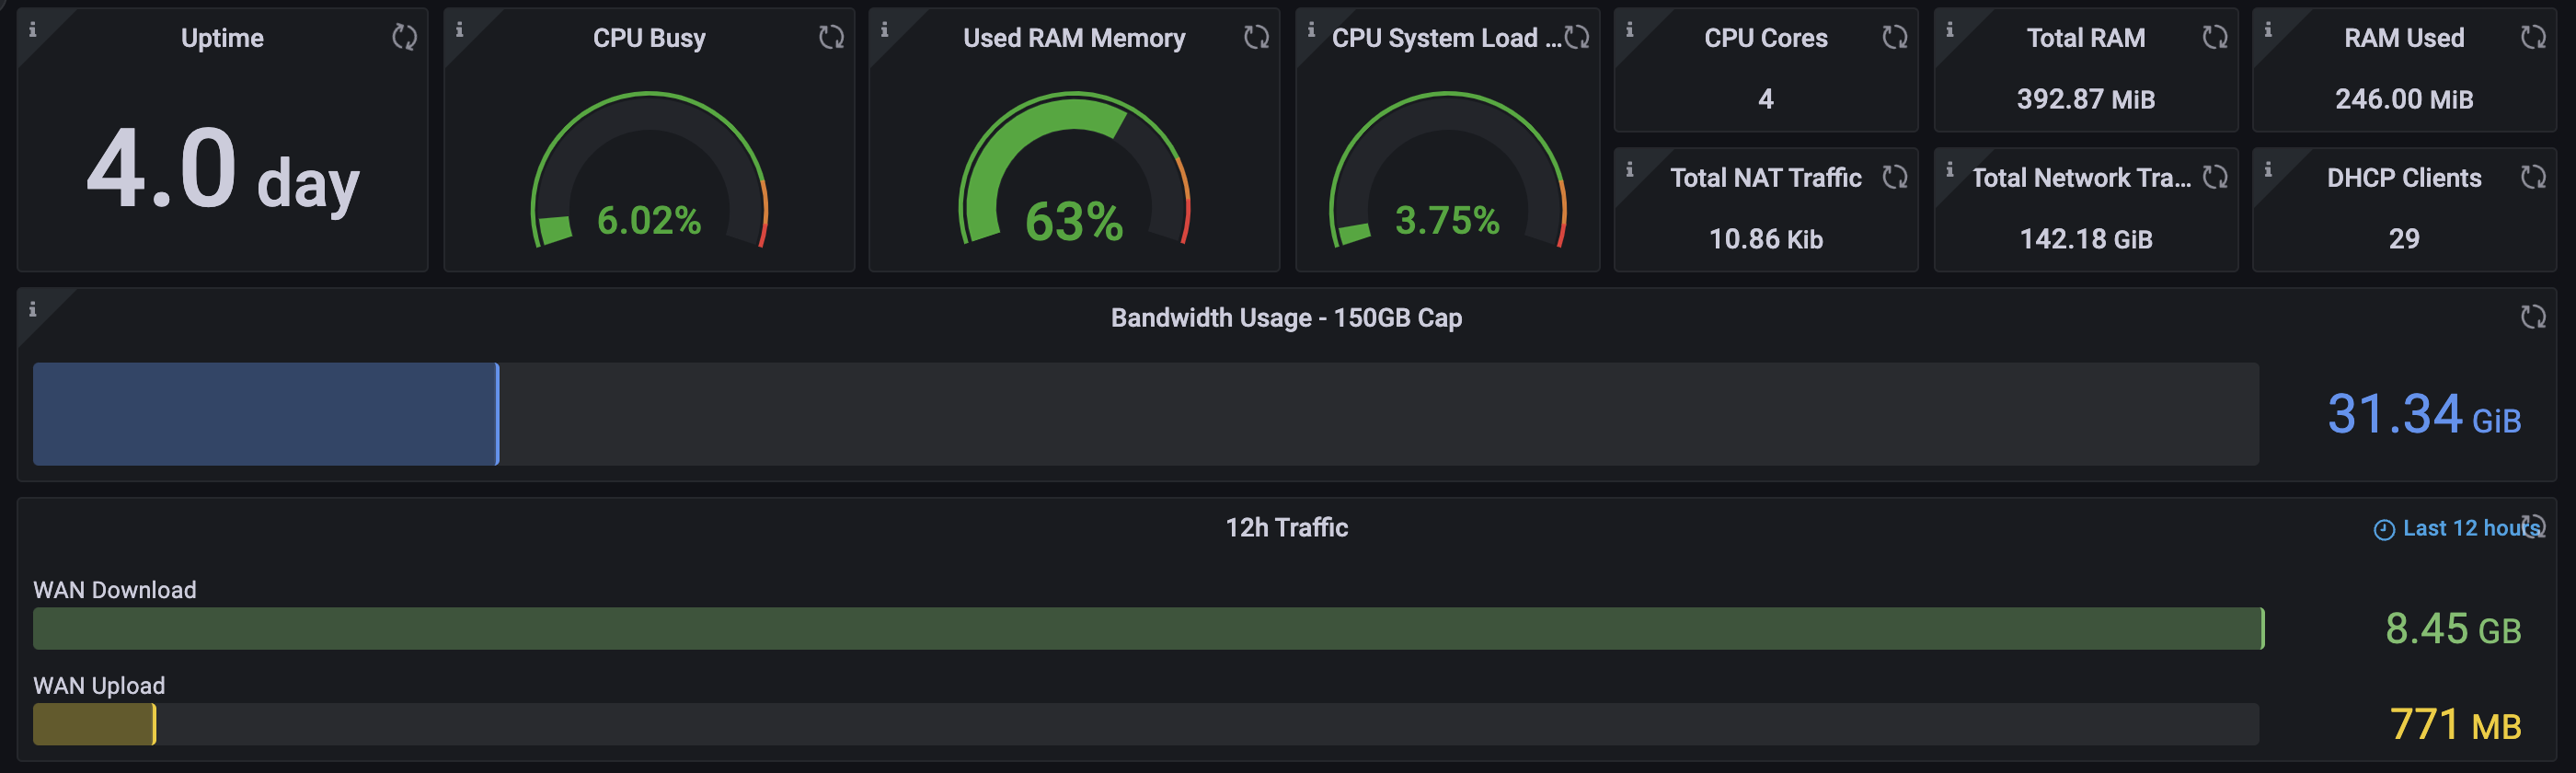Open the 12h Traffic panel title menu
2576x773 pixels.
1286,528
